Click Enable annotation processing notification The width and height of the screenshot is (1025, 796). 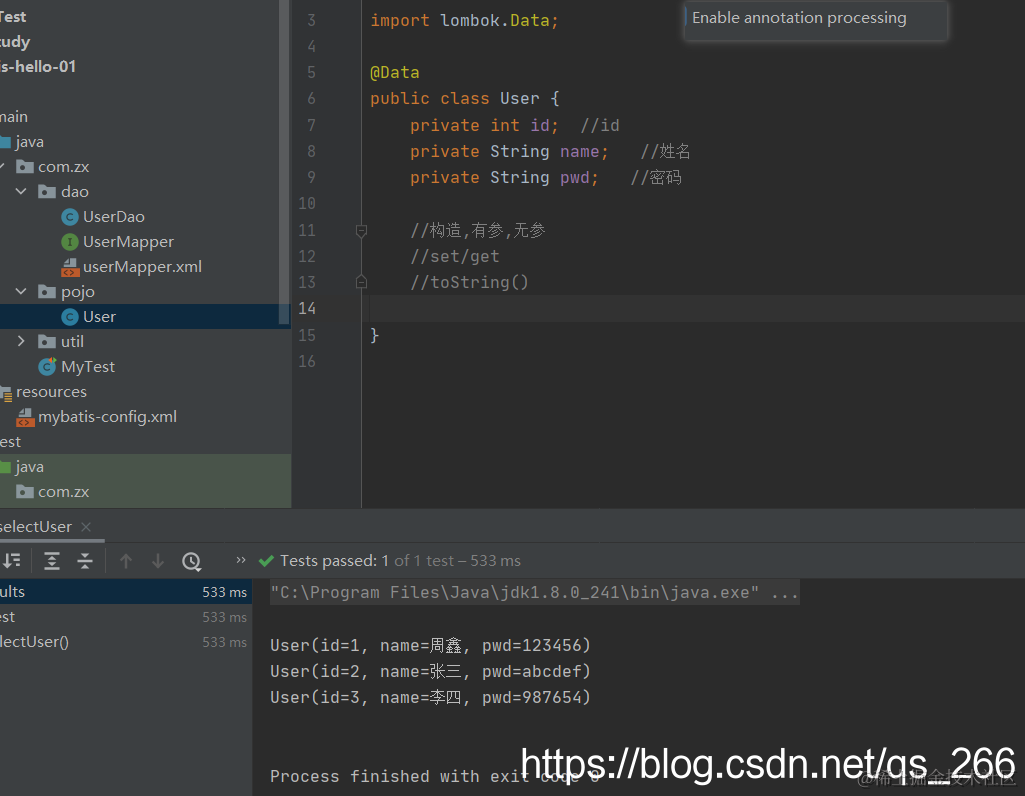[x=799, y=18]
